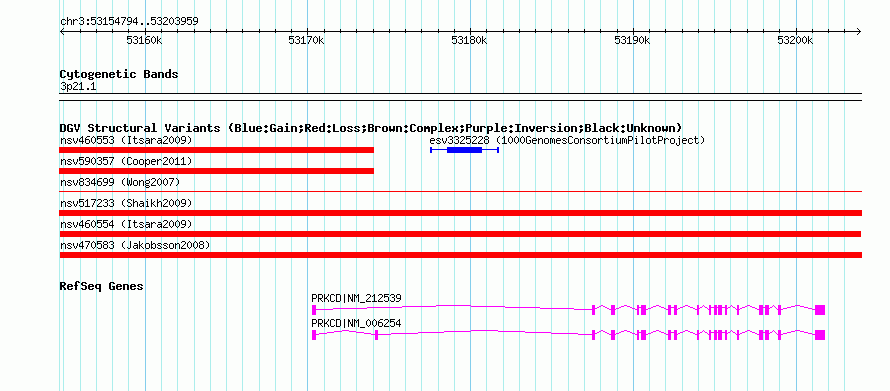Click the second exon of PRKCD|NM_006254 transcript
The height and width of the screenshot is (391, 890).
[377, 335]
